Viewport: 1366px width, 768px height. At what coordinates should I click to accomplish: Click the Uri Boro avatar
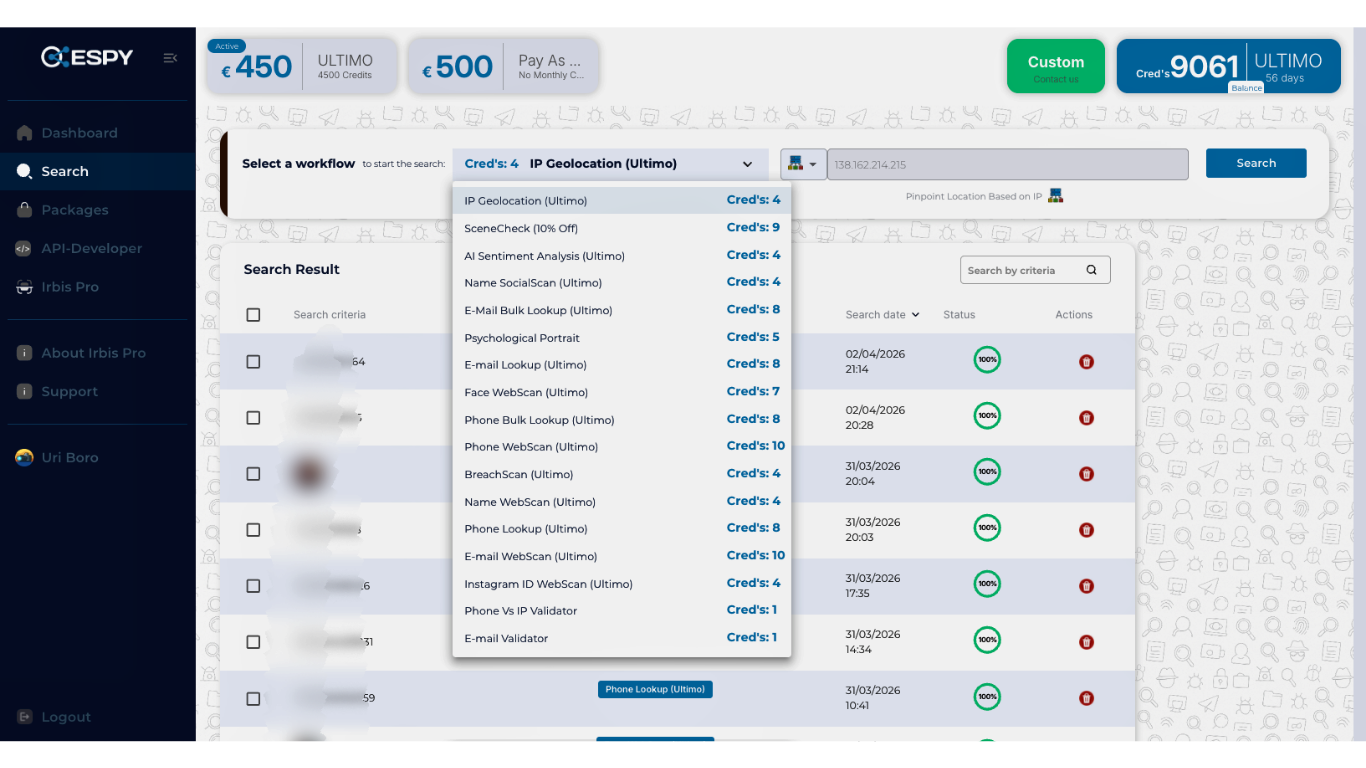point(24,457)
